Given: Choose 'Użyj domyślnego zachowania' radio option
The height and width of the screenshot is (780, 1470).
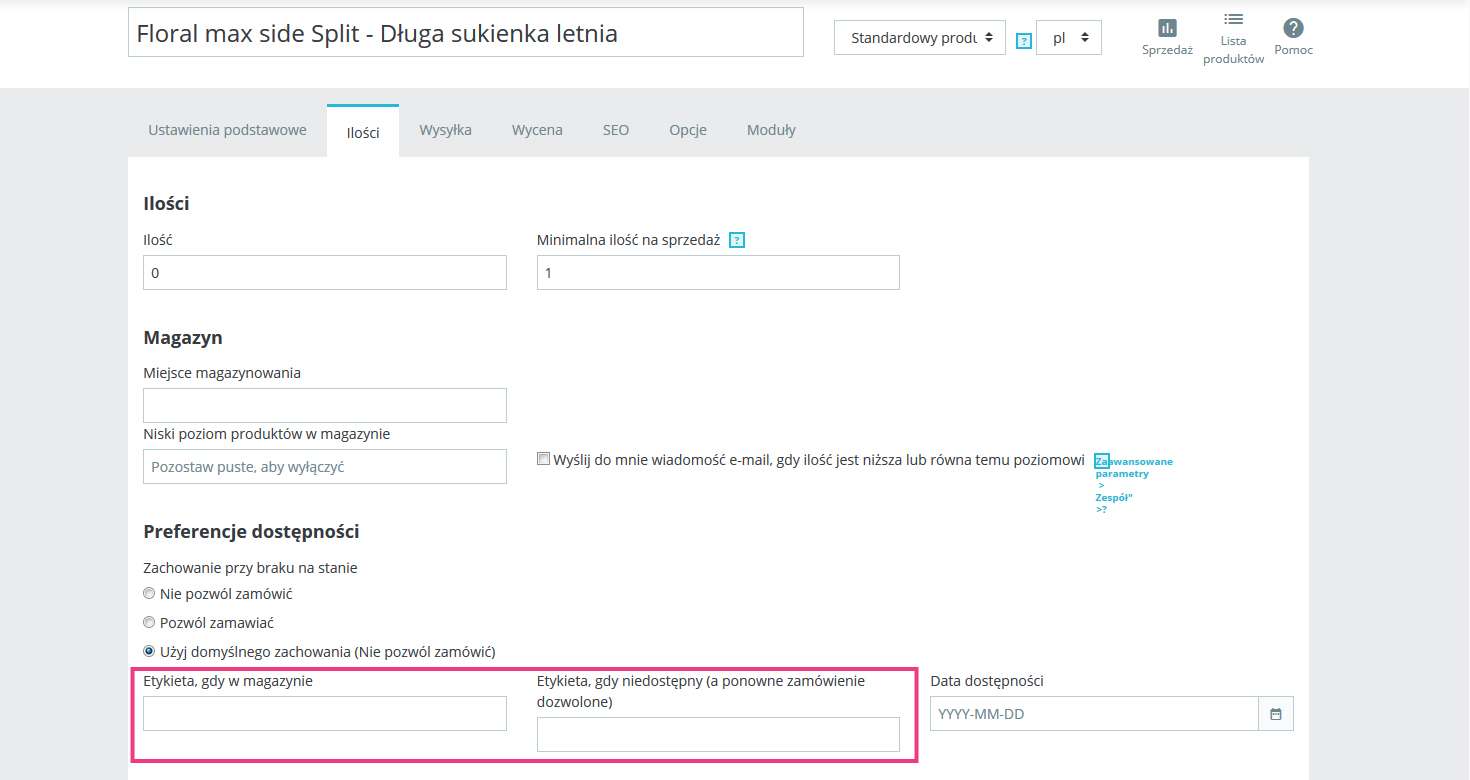Looking at the screenshot, I should (x=150, y=651).
